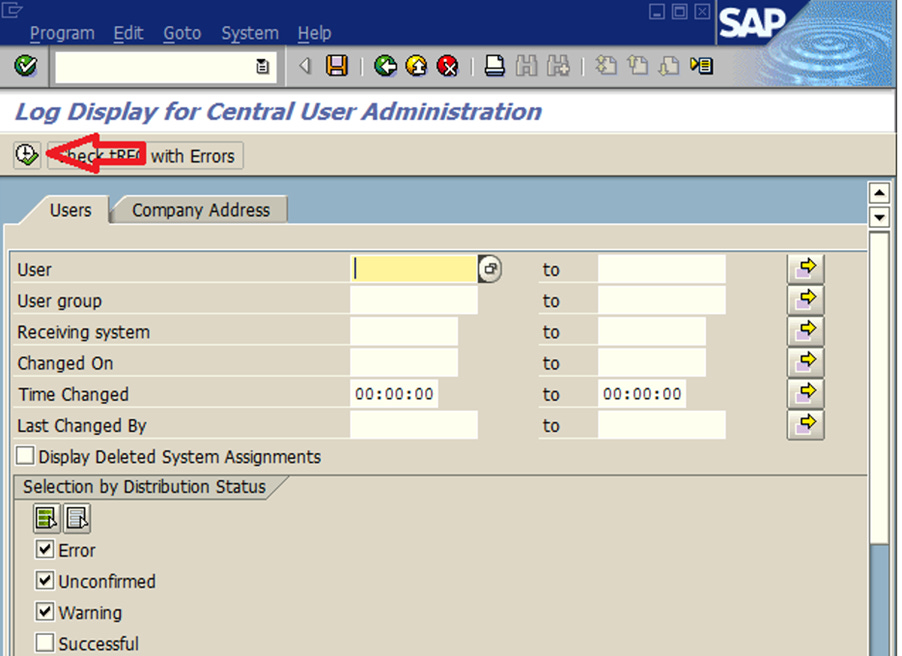Click the Execute clock icon
This screenshot has width=902, height=656.
pos(26,155)
